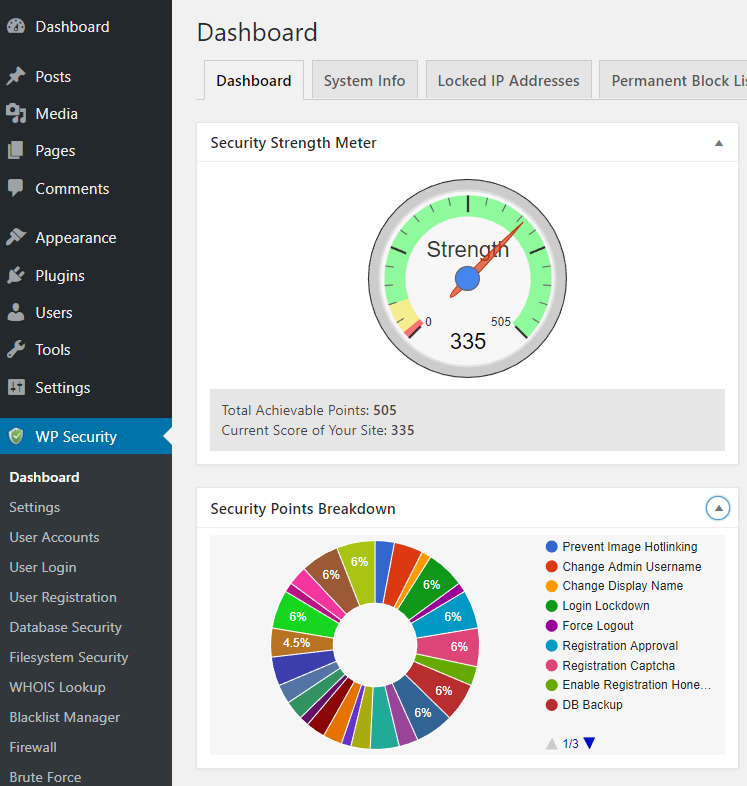This screenshot has height=786, width=747.
Task: Click the Comments speech bubble icon
Action: [16, 188]
